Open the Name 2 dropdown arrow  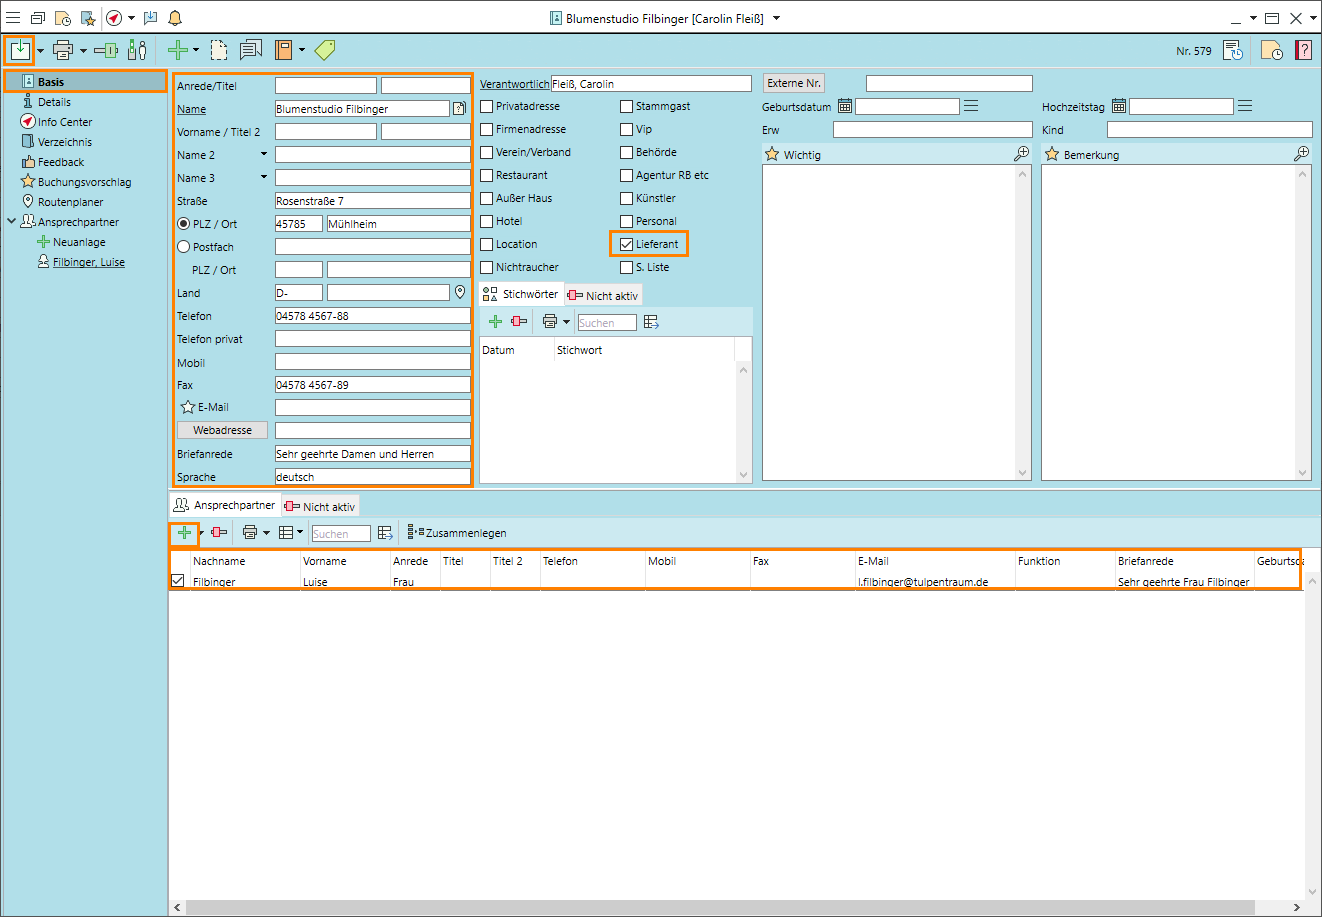(x=264, y=154)
